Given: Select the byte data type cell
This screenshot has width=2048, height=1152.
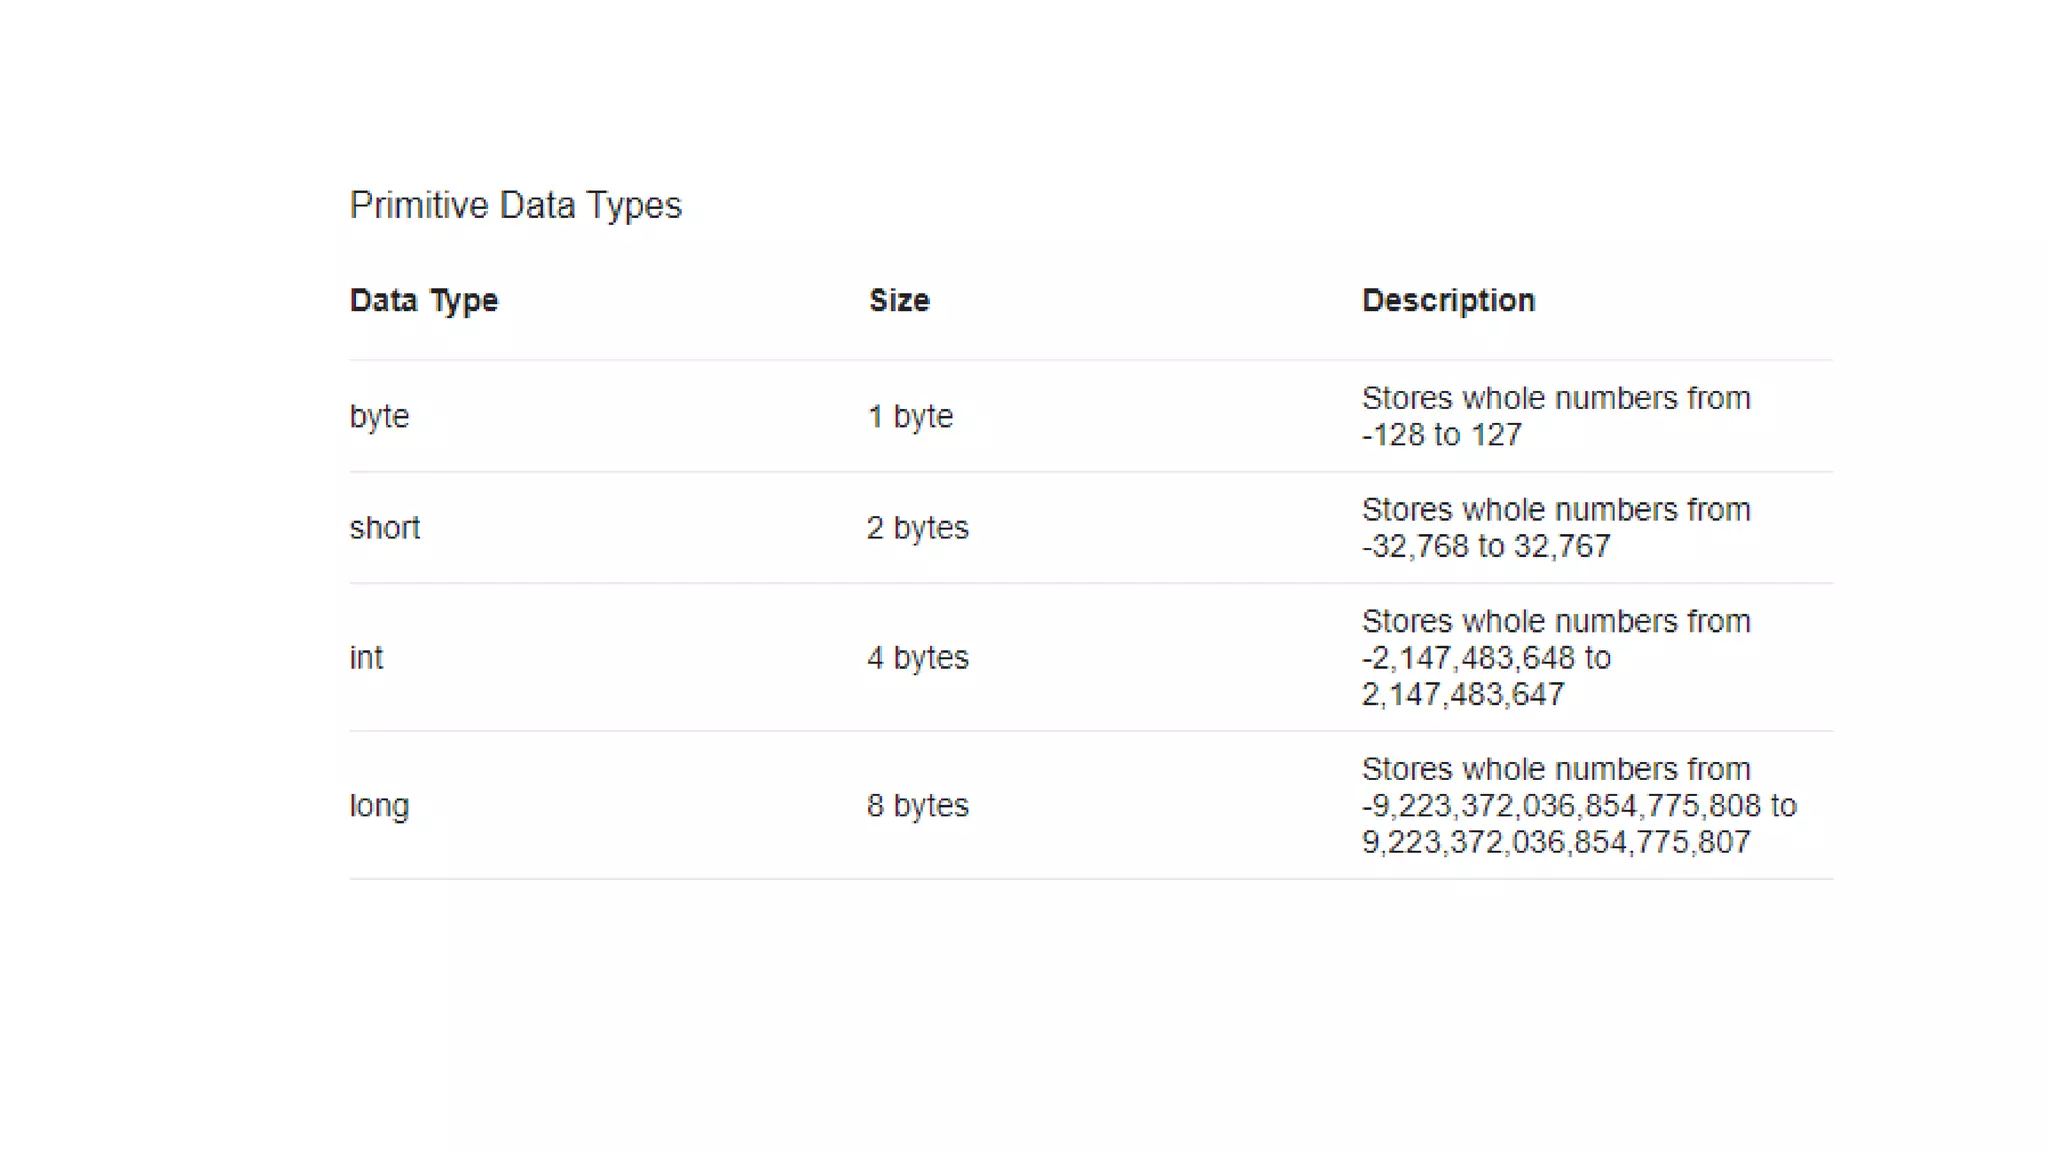Looking at the screenshot, I should pyautogui.click(x=379, y=416).
